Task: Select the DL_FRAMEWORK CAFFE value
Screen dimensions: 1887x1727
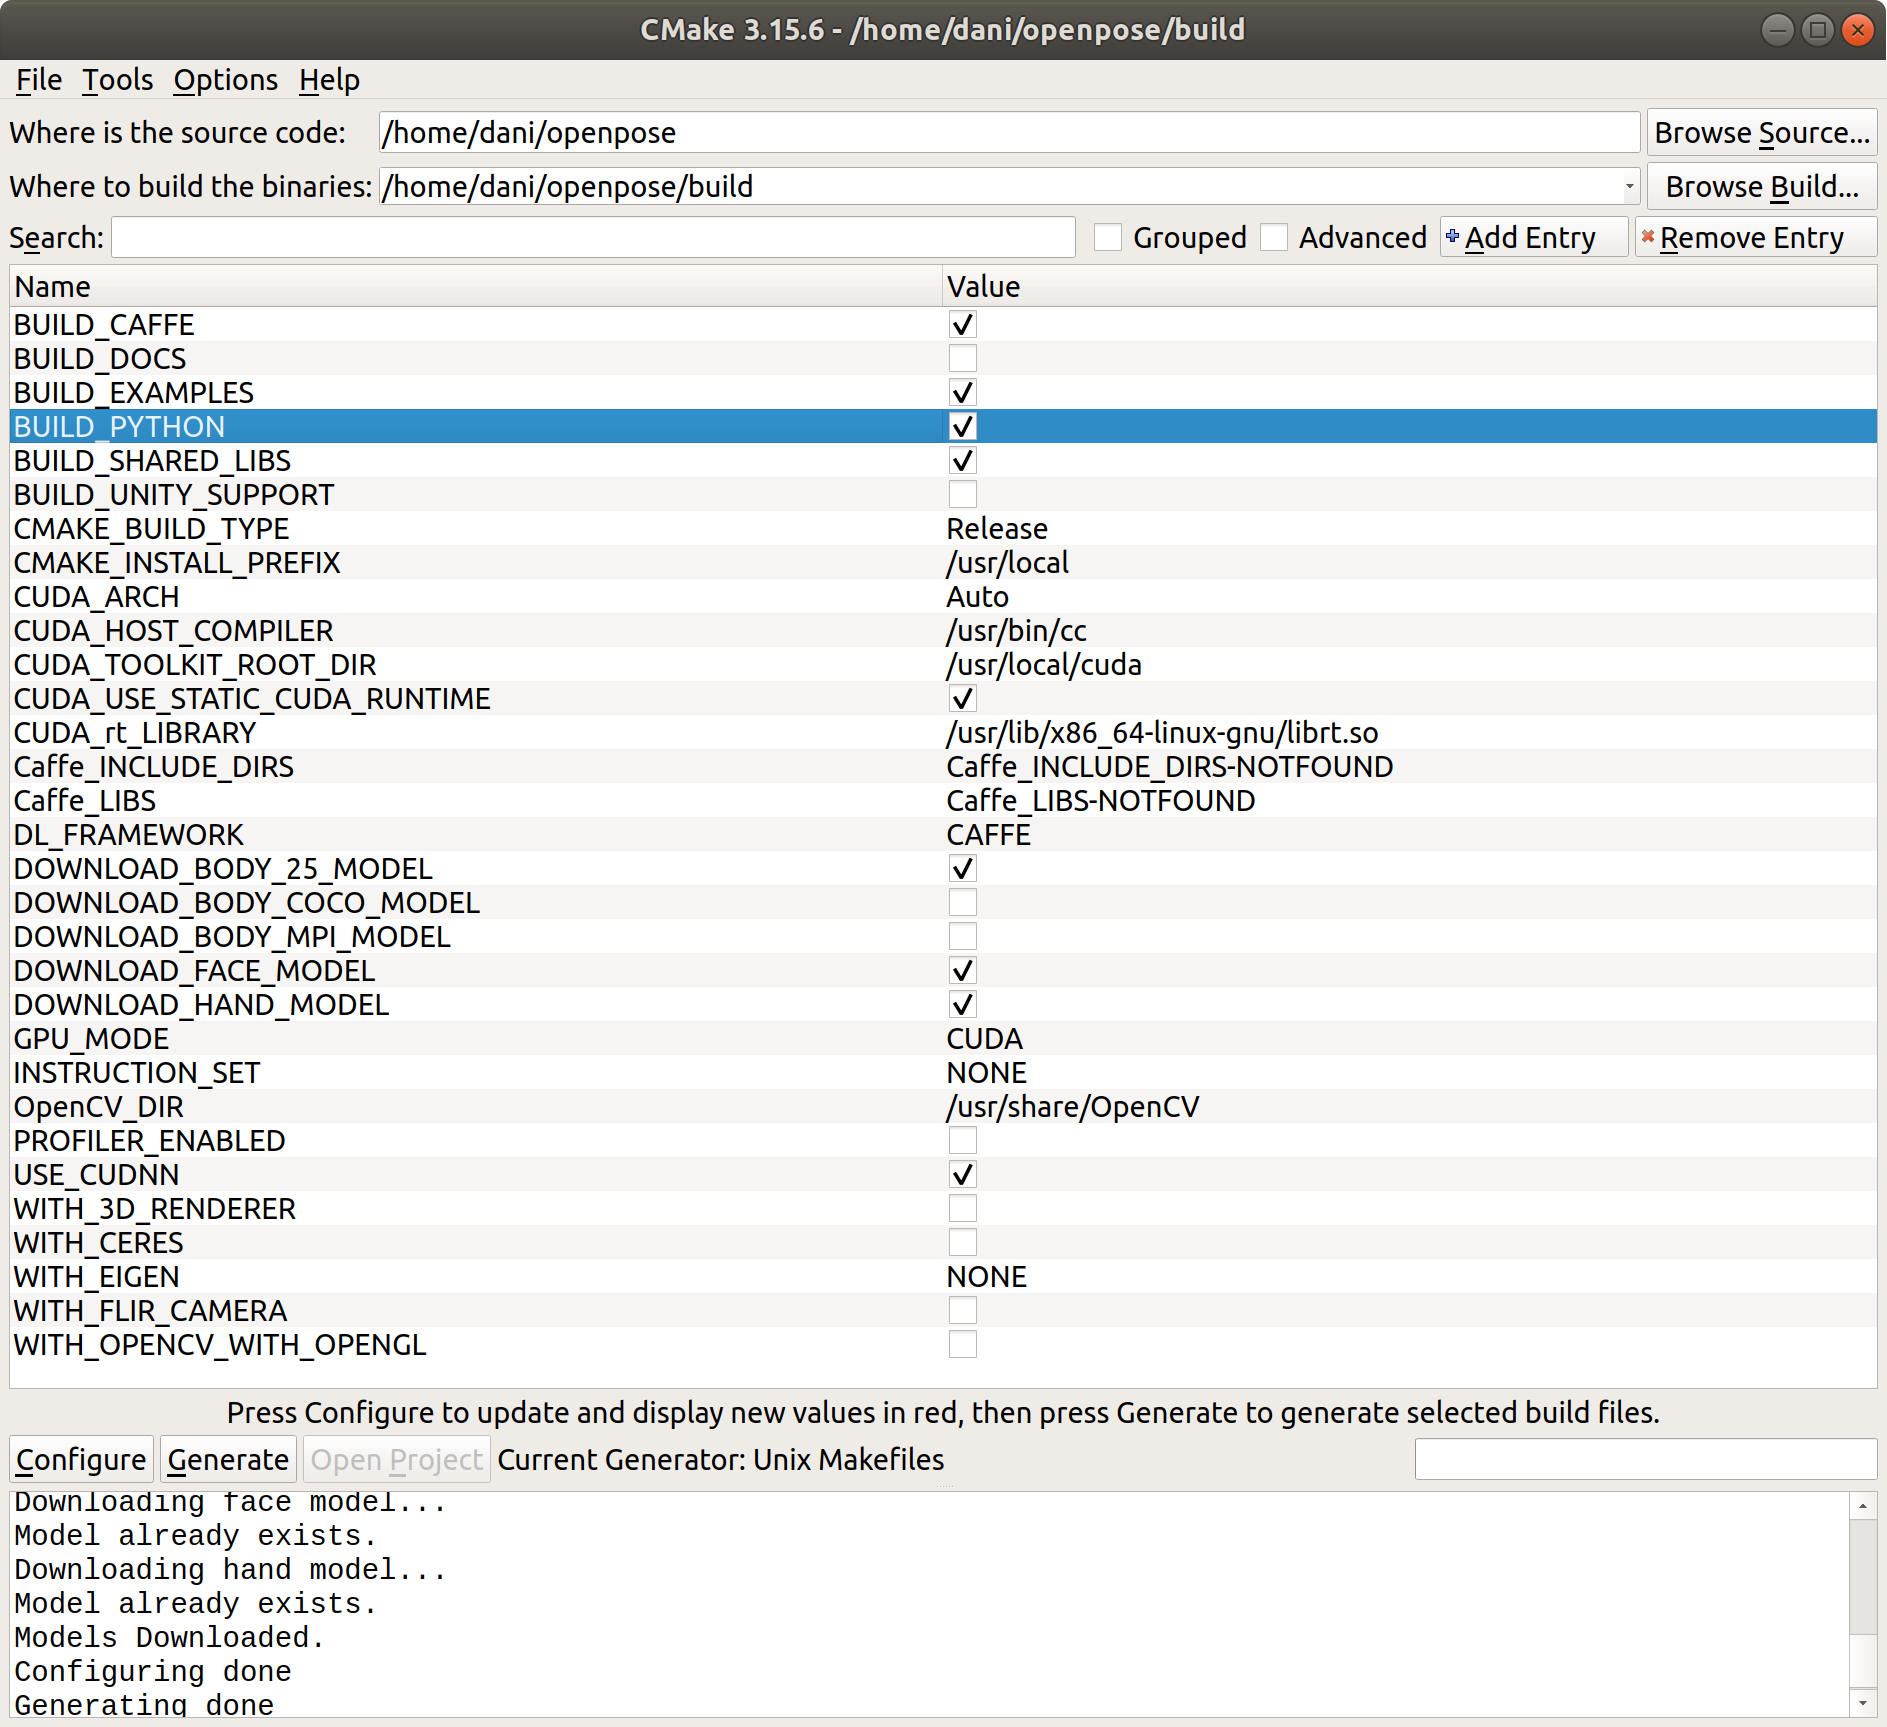Action: pyautogui.click(x=988, y=835)
